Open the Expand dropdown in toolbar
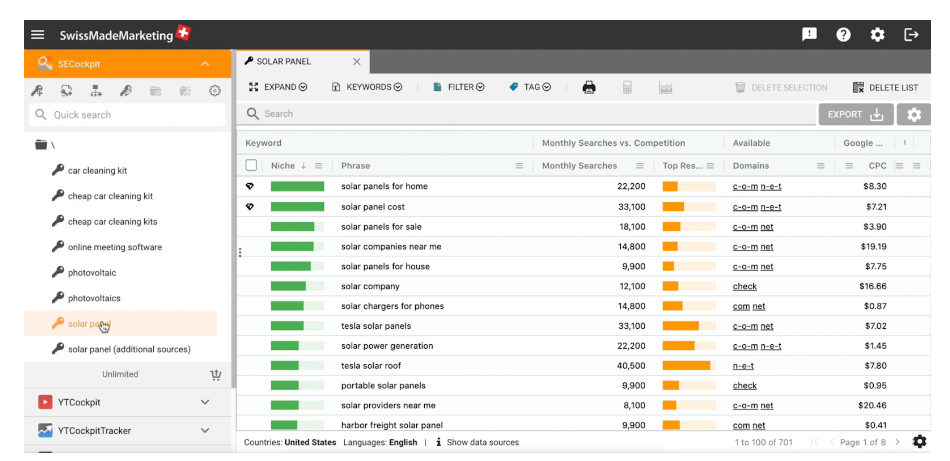Image resolution: width=950 pixels, height=461 pixels. click(278, 87)
